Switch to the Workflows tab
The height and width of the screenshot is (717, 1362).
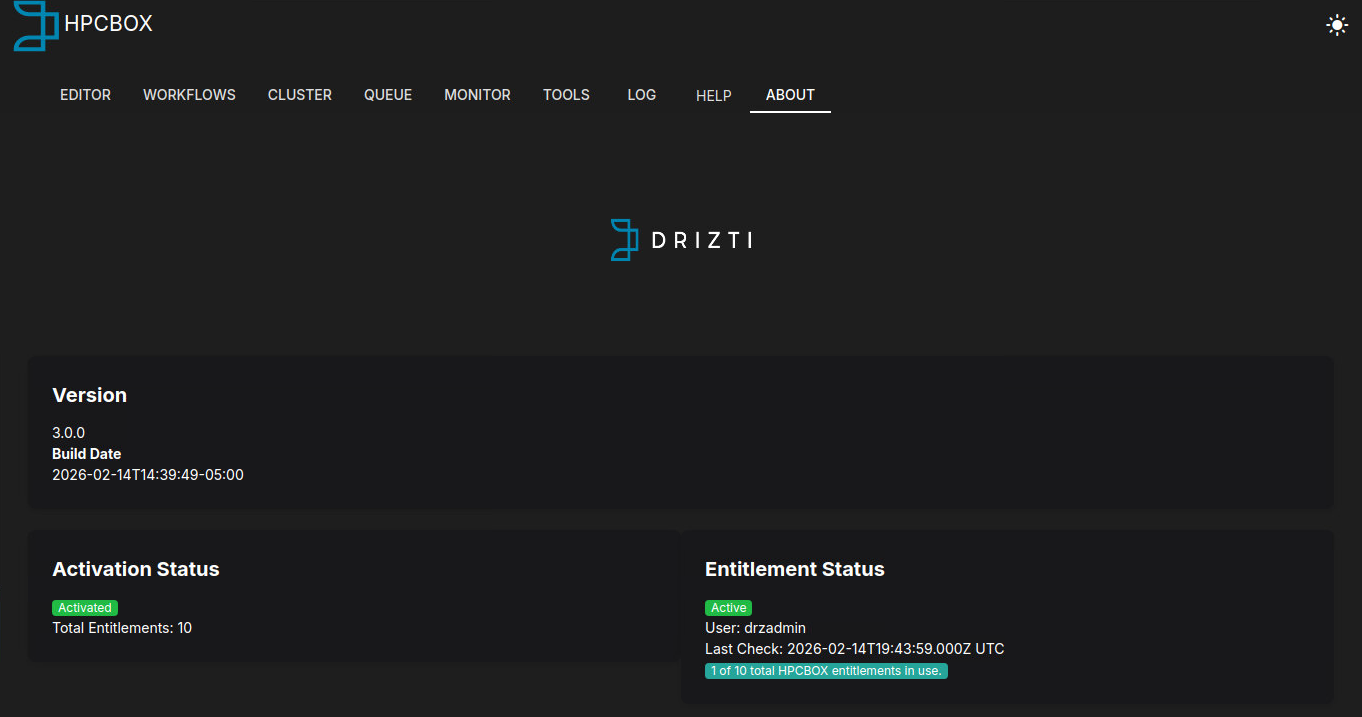point(190,95)
